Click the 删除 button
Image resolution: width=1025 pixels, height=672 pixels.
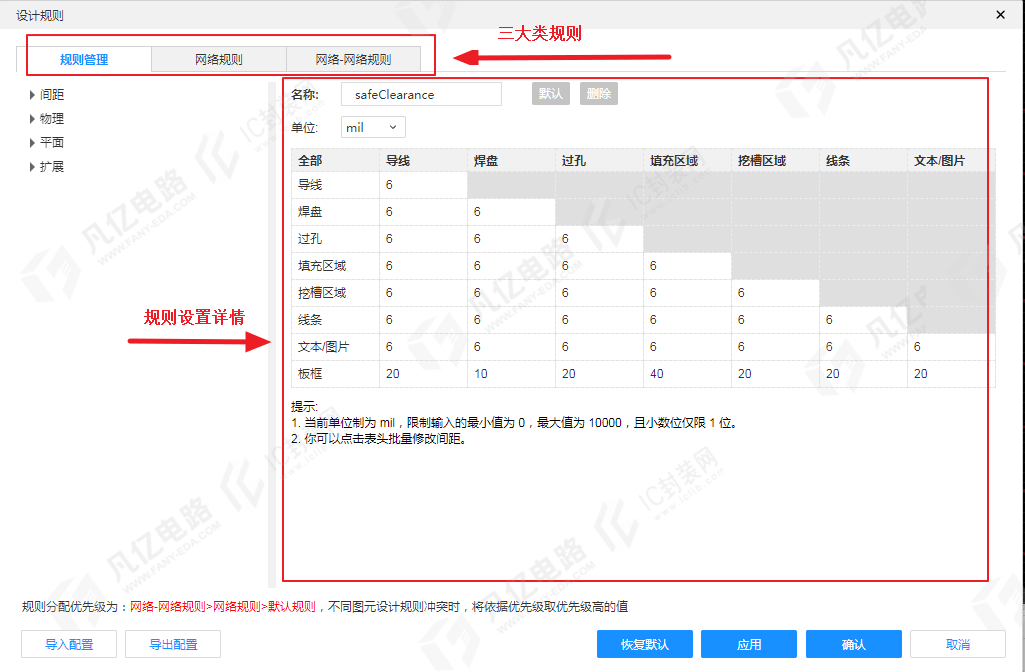tap(599, 93)
